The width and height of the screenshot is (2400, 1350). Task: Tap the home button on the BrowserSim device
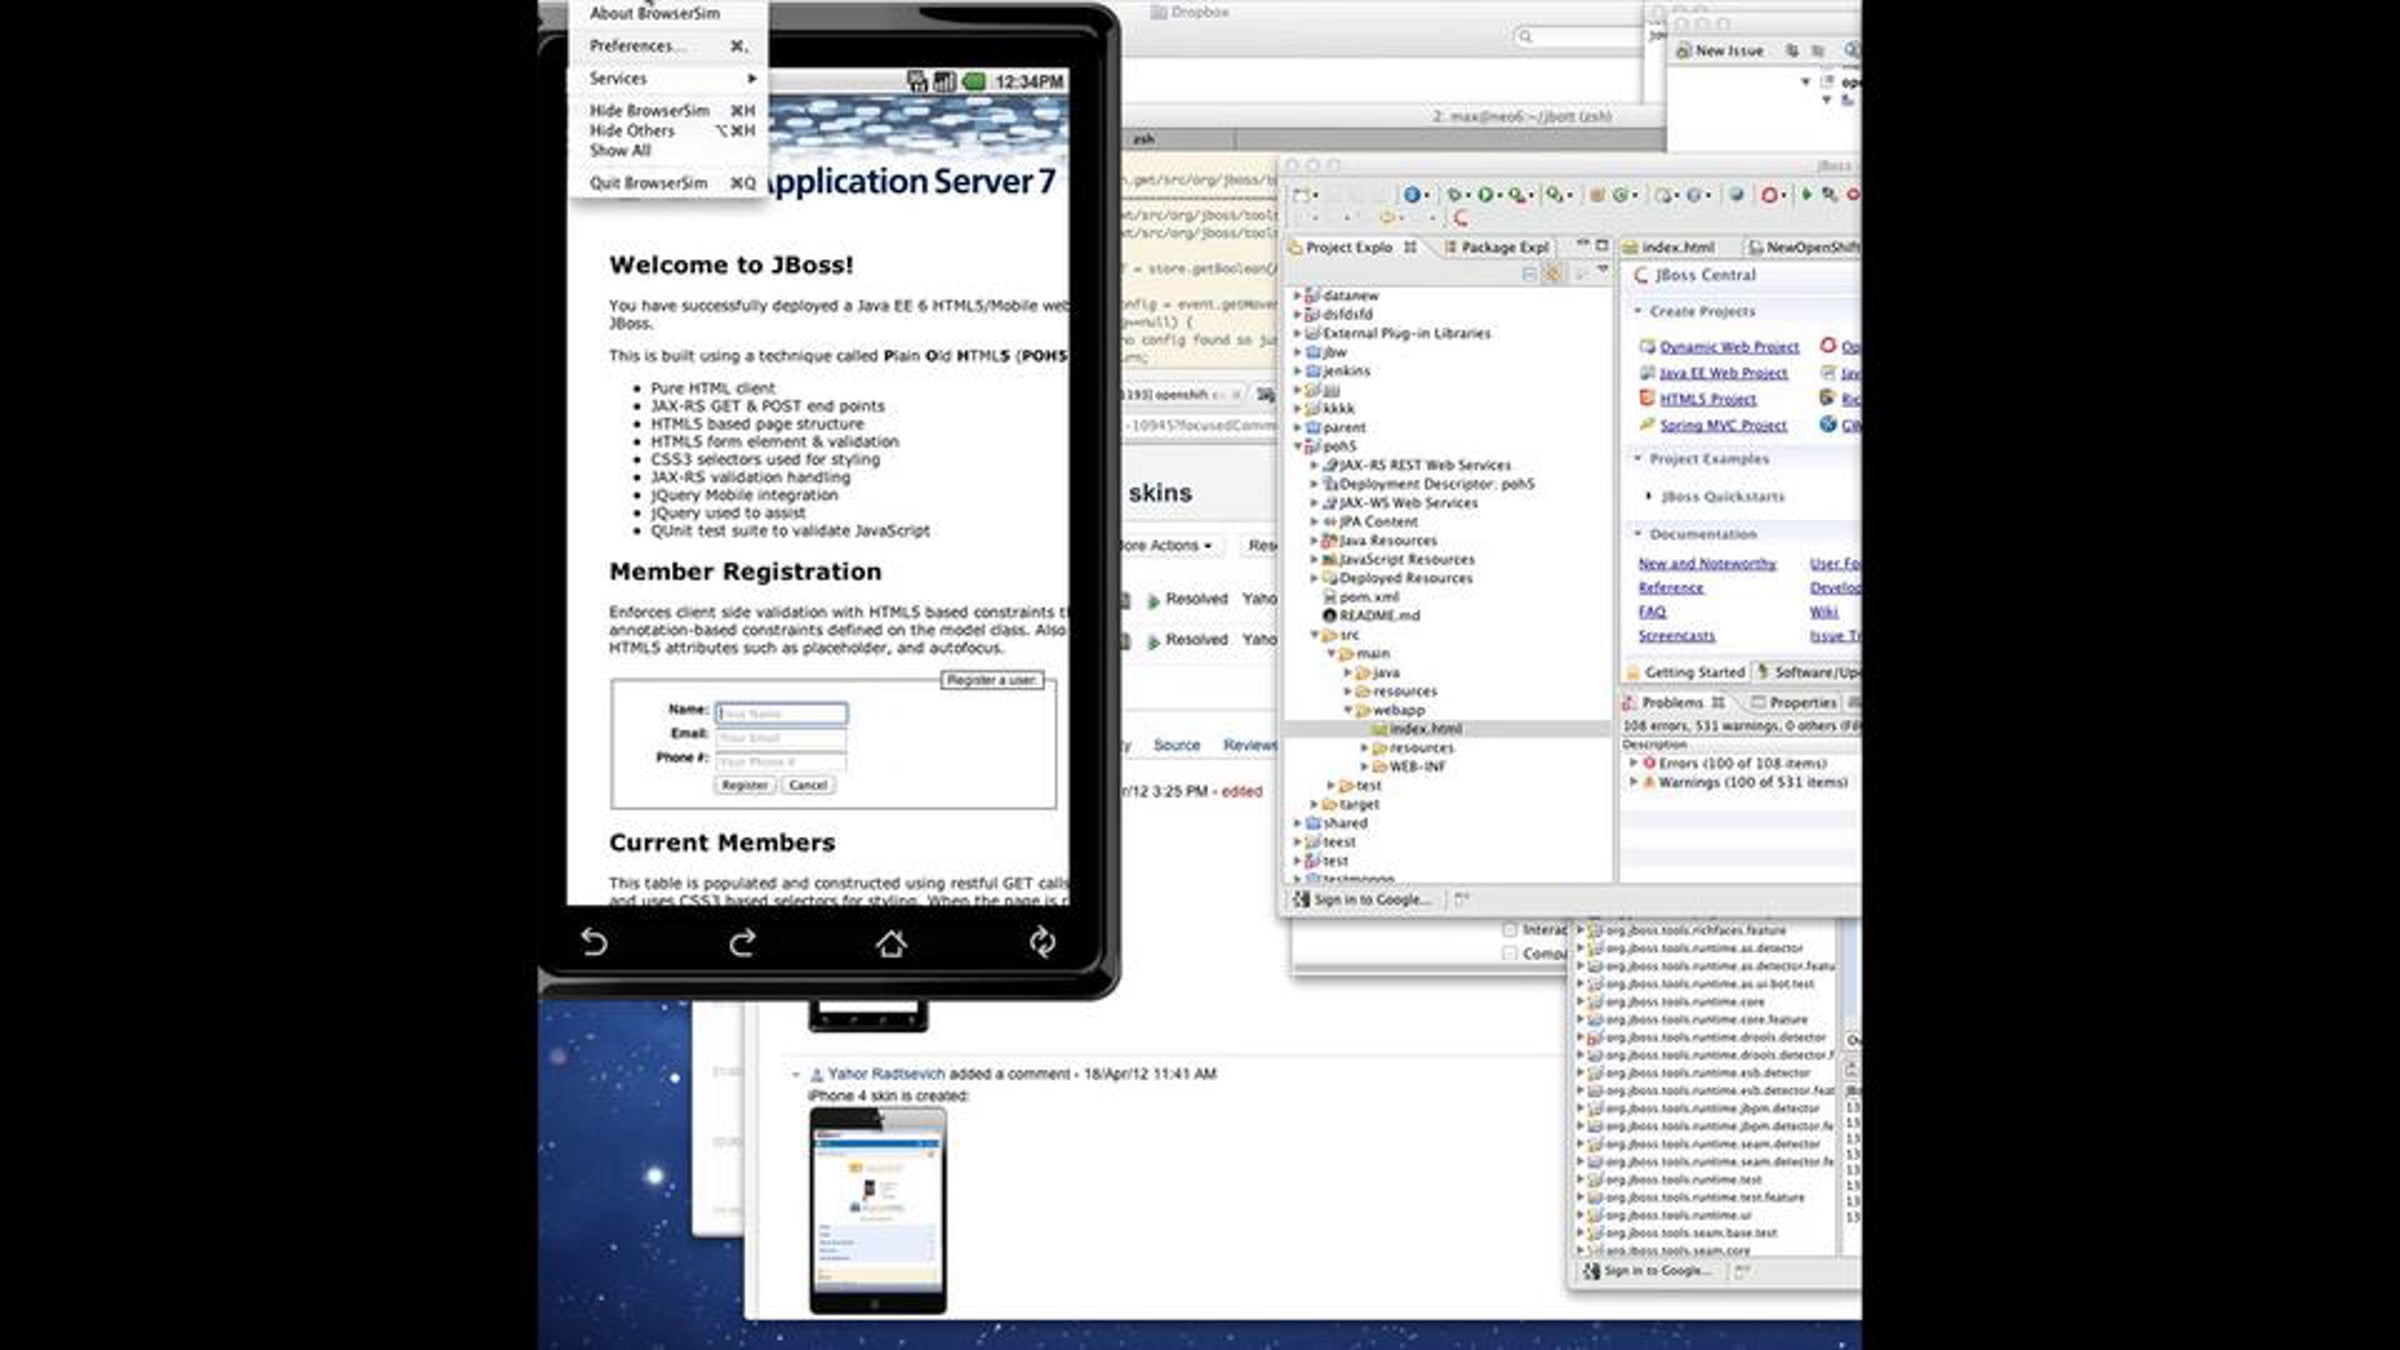(x=891, y=943)
